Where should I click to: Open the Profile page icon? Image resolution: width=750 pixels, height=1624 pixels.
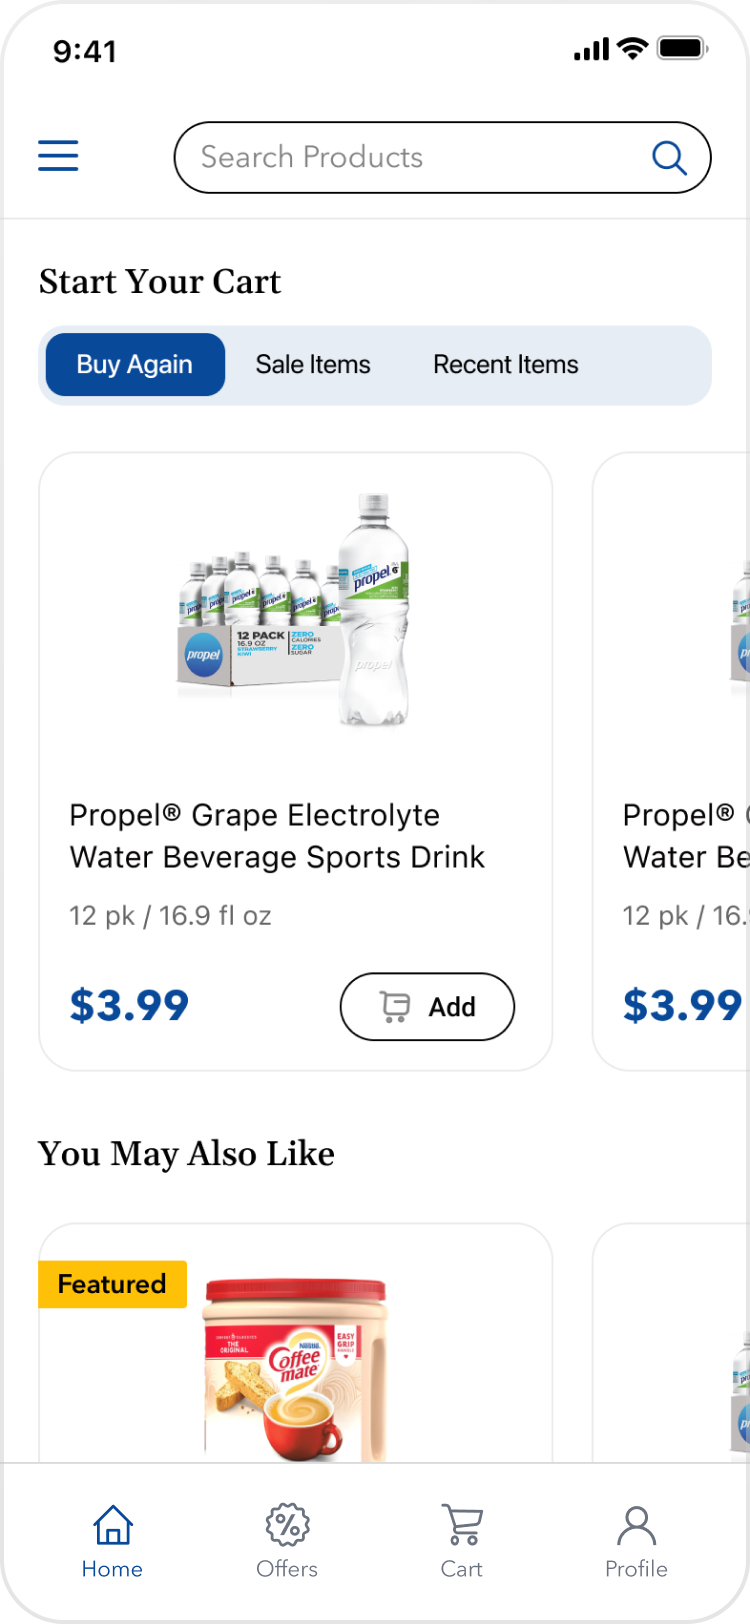point(636,1526)
